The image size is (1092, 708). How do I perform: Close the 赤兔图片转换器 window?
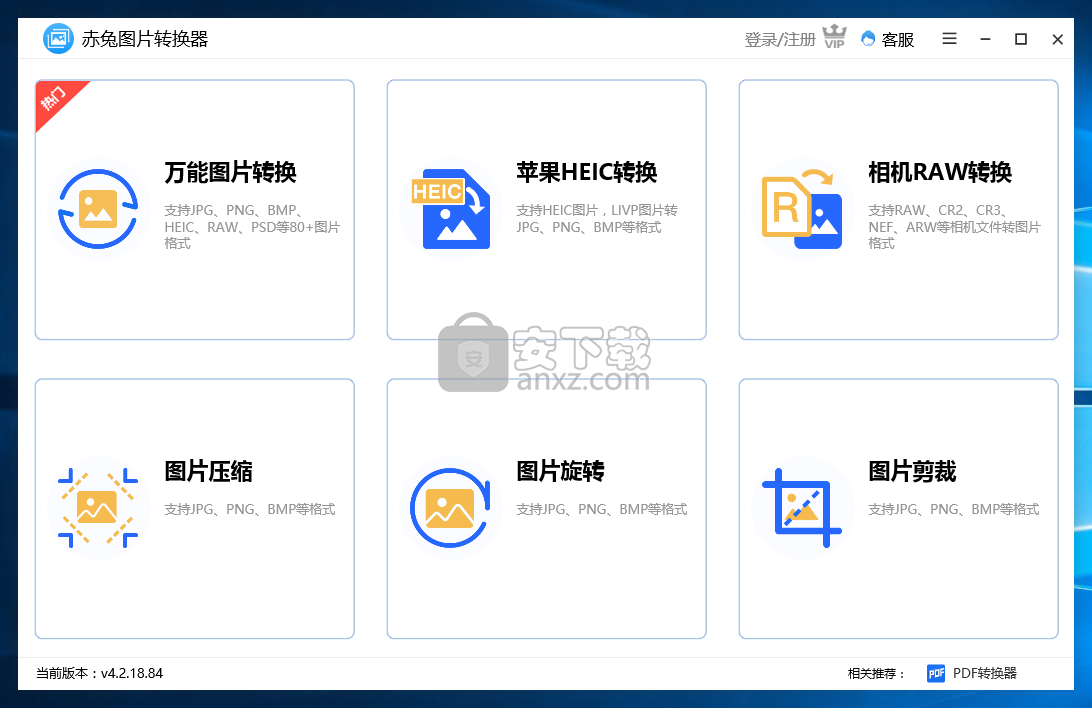(x=1057, y=39)
